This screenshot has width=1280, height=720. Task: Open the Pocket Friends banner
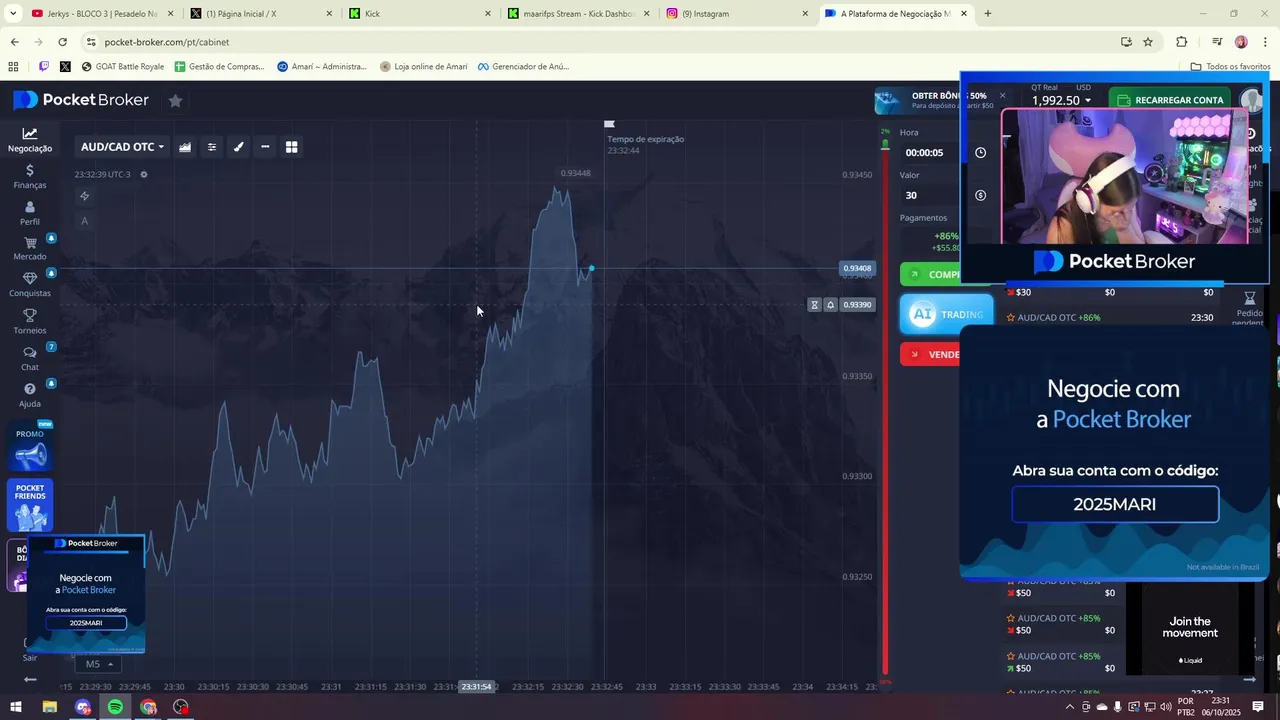click(30, 505)
